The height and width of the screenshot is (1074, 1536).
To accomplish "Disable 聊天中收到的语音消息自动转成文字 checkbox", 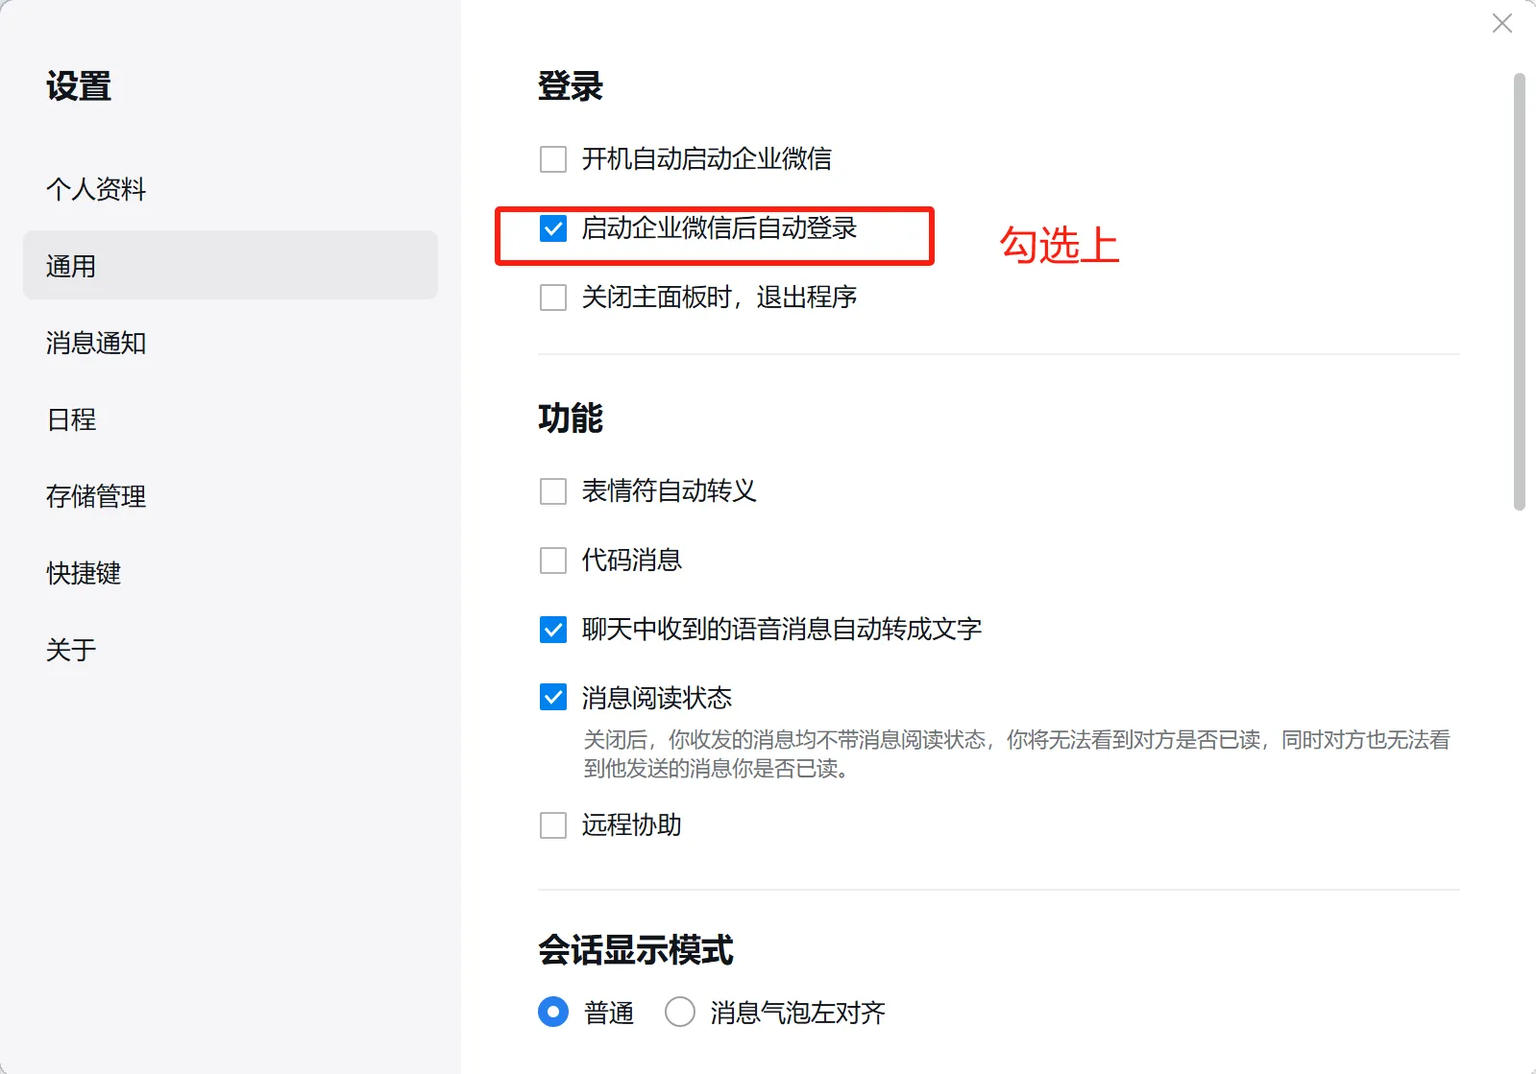I will tap(553, 629).
